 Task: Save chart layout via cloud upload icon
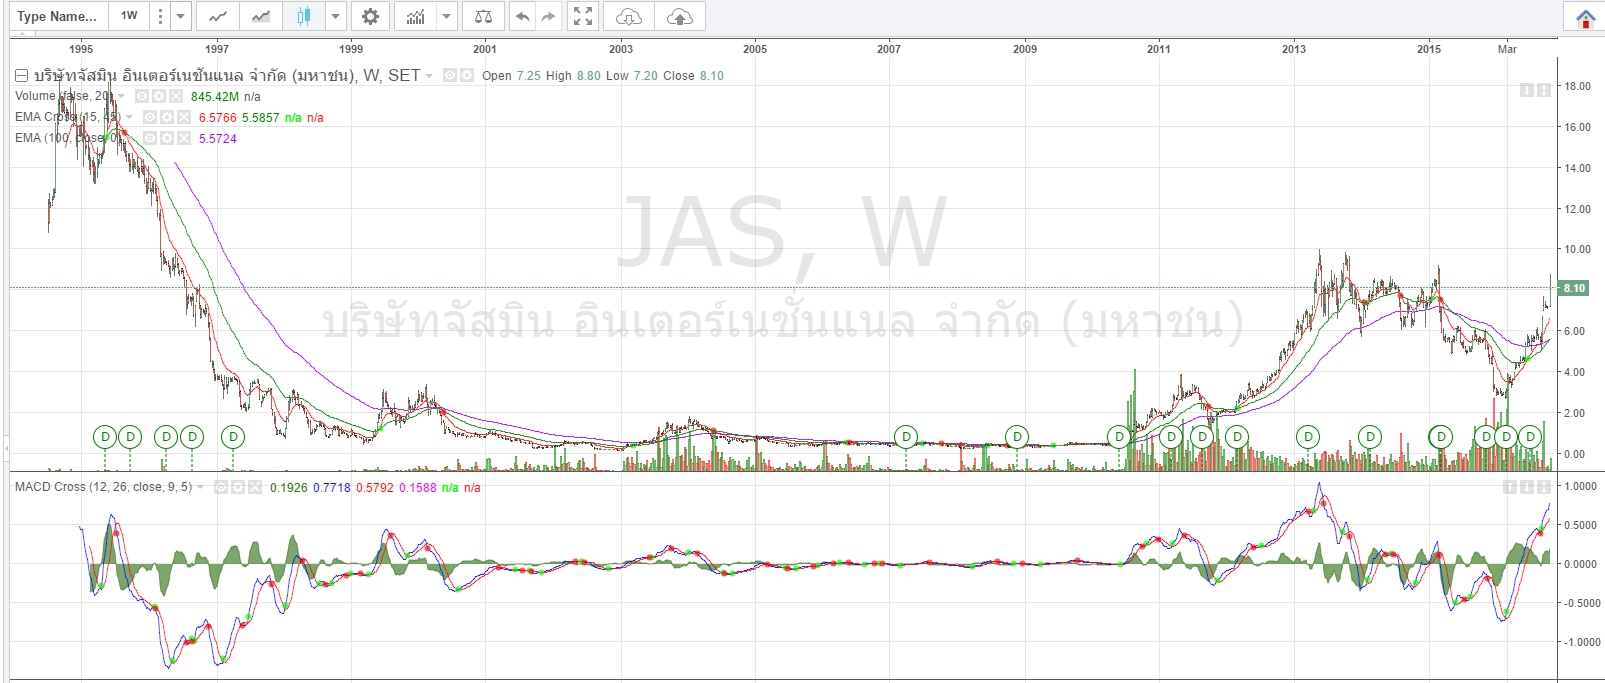(x=680, y=16)
